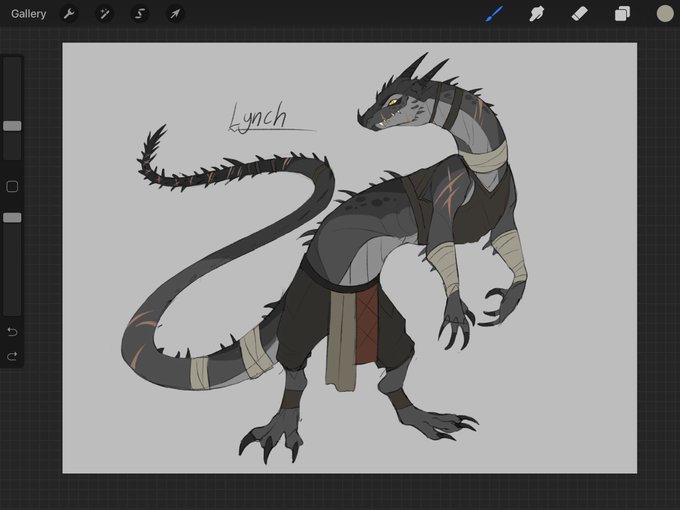Open the Actions wrench menu
The image size is (680, 510).
pos(69,14)
